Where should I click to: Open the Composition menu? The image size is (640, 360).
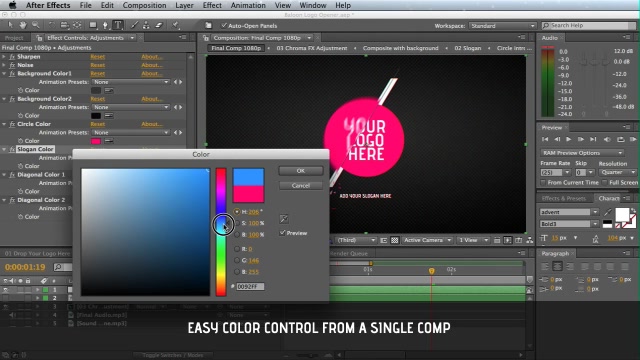(x=144, y=5)
